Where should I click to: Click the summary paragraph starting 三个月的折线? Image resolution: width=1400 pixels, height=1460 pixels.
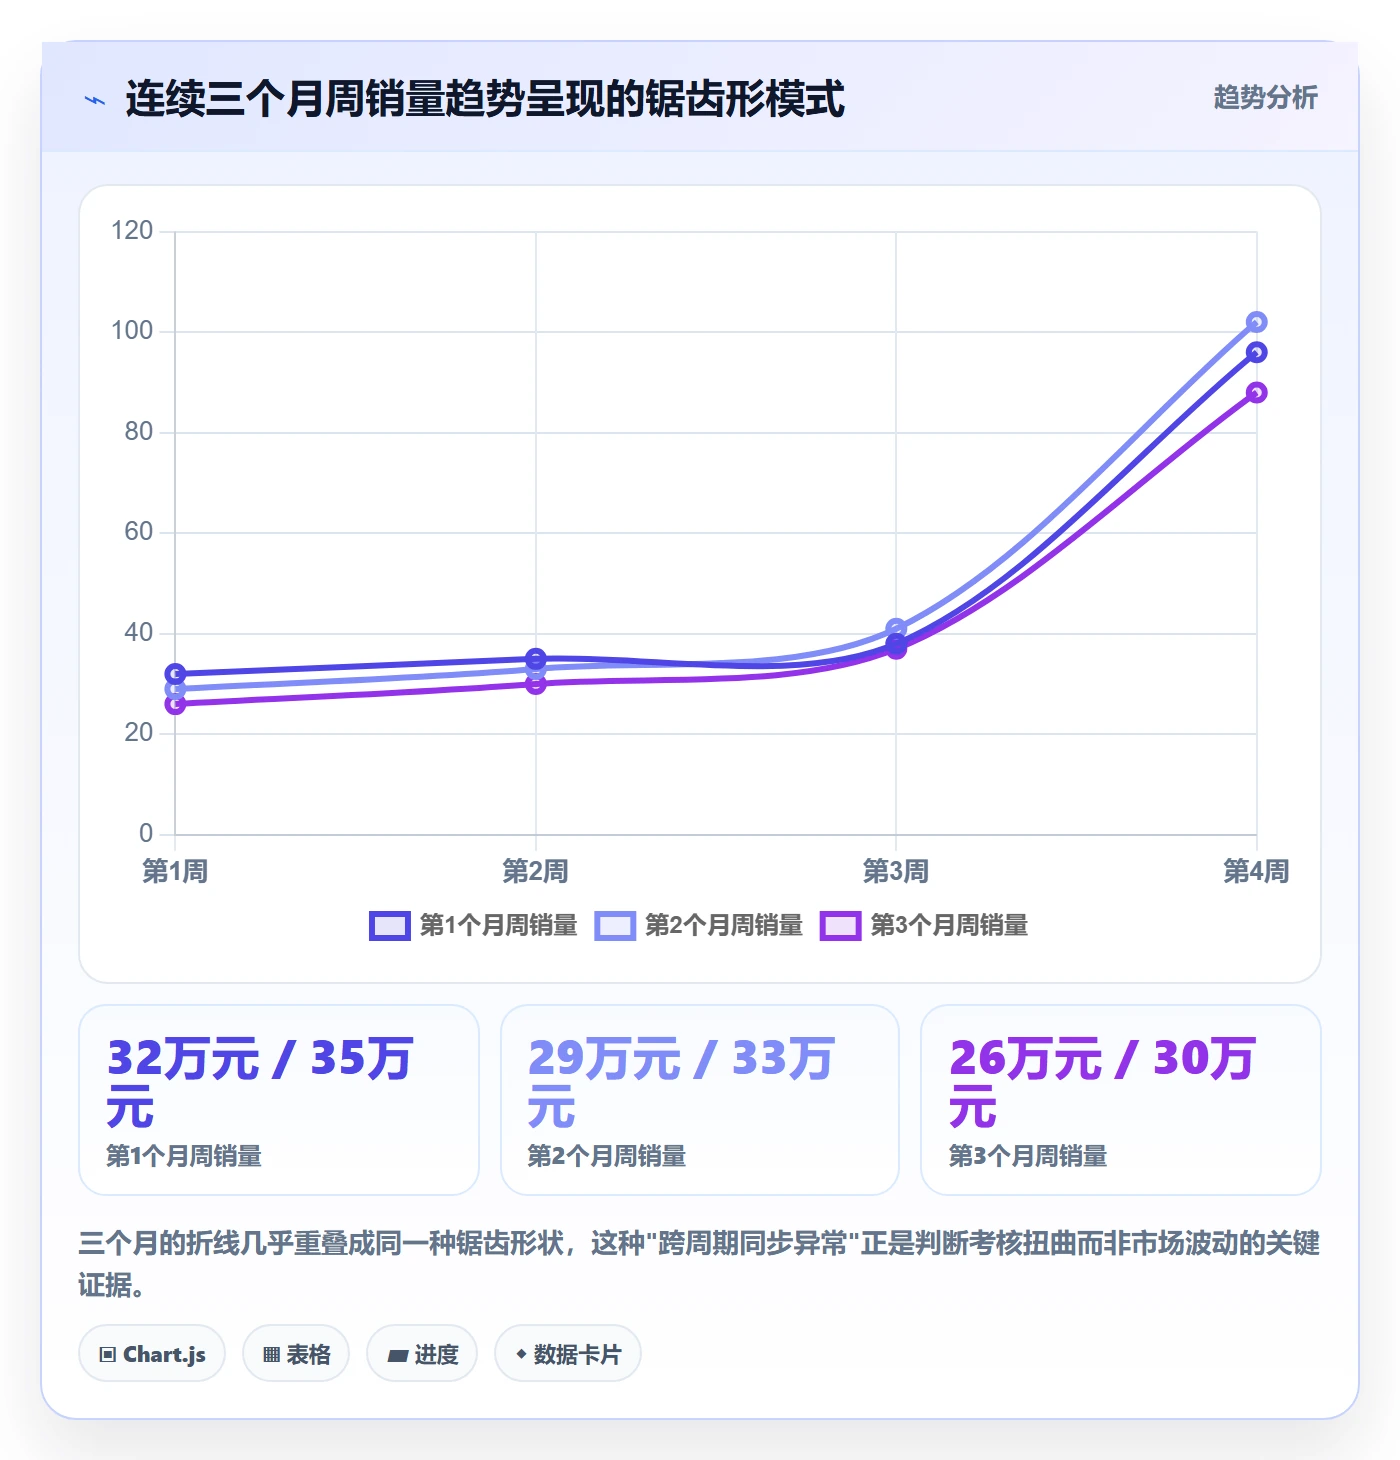click(700, 1263)
